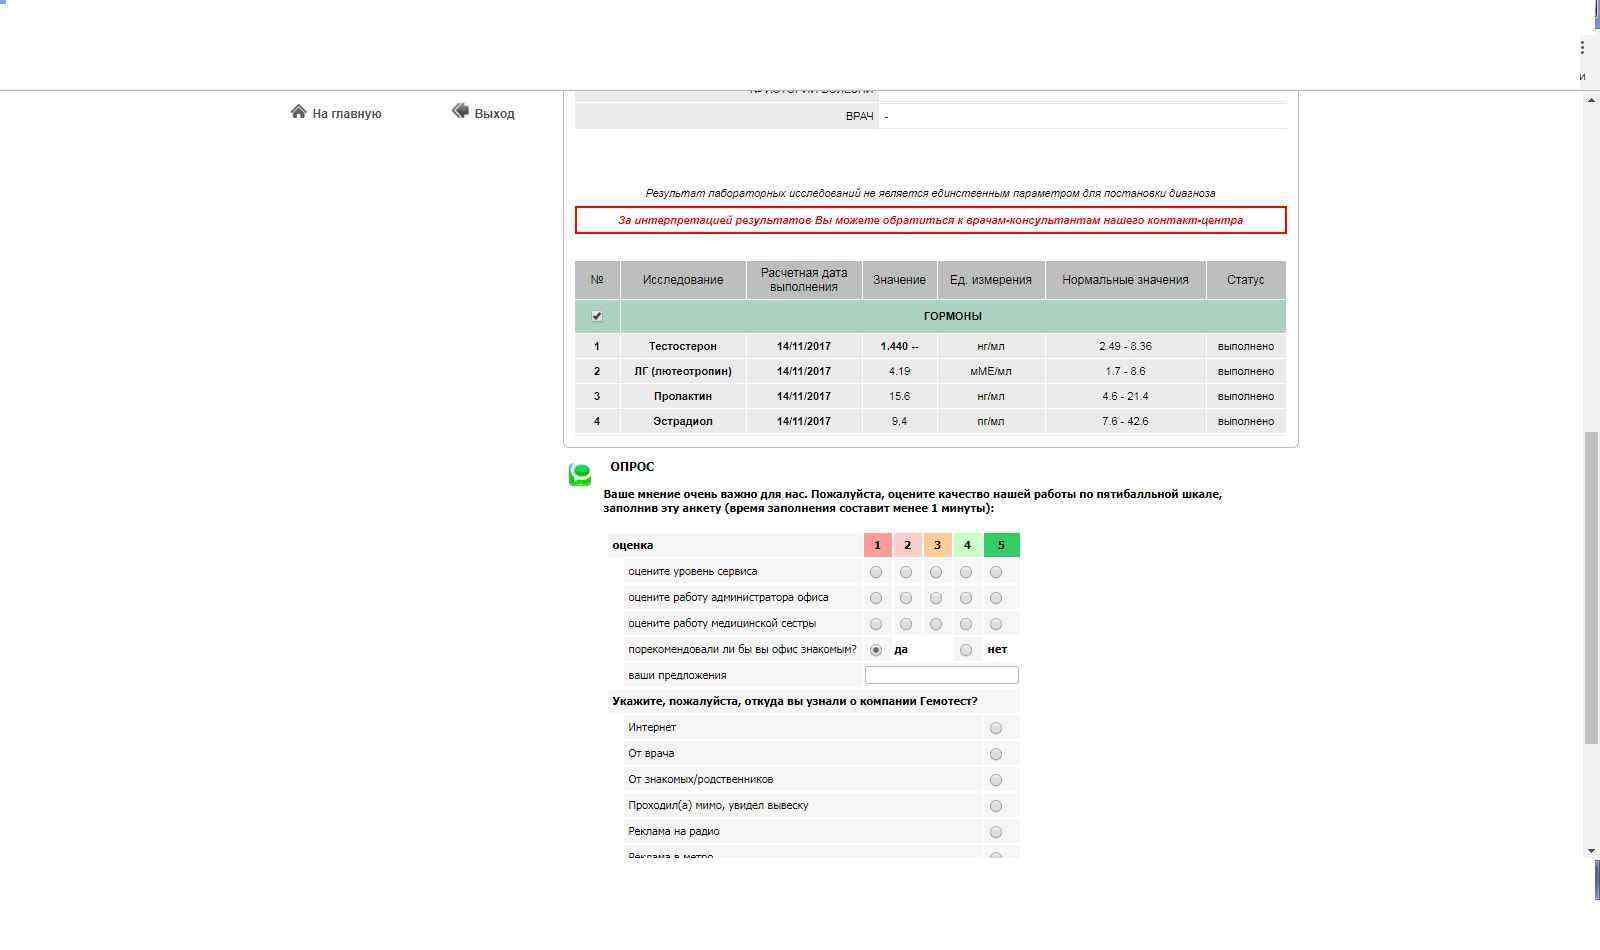Select 'да' for recommending the office
The image size is (1600, 950).
click(876, 650)
